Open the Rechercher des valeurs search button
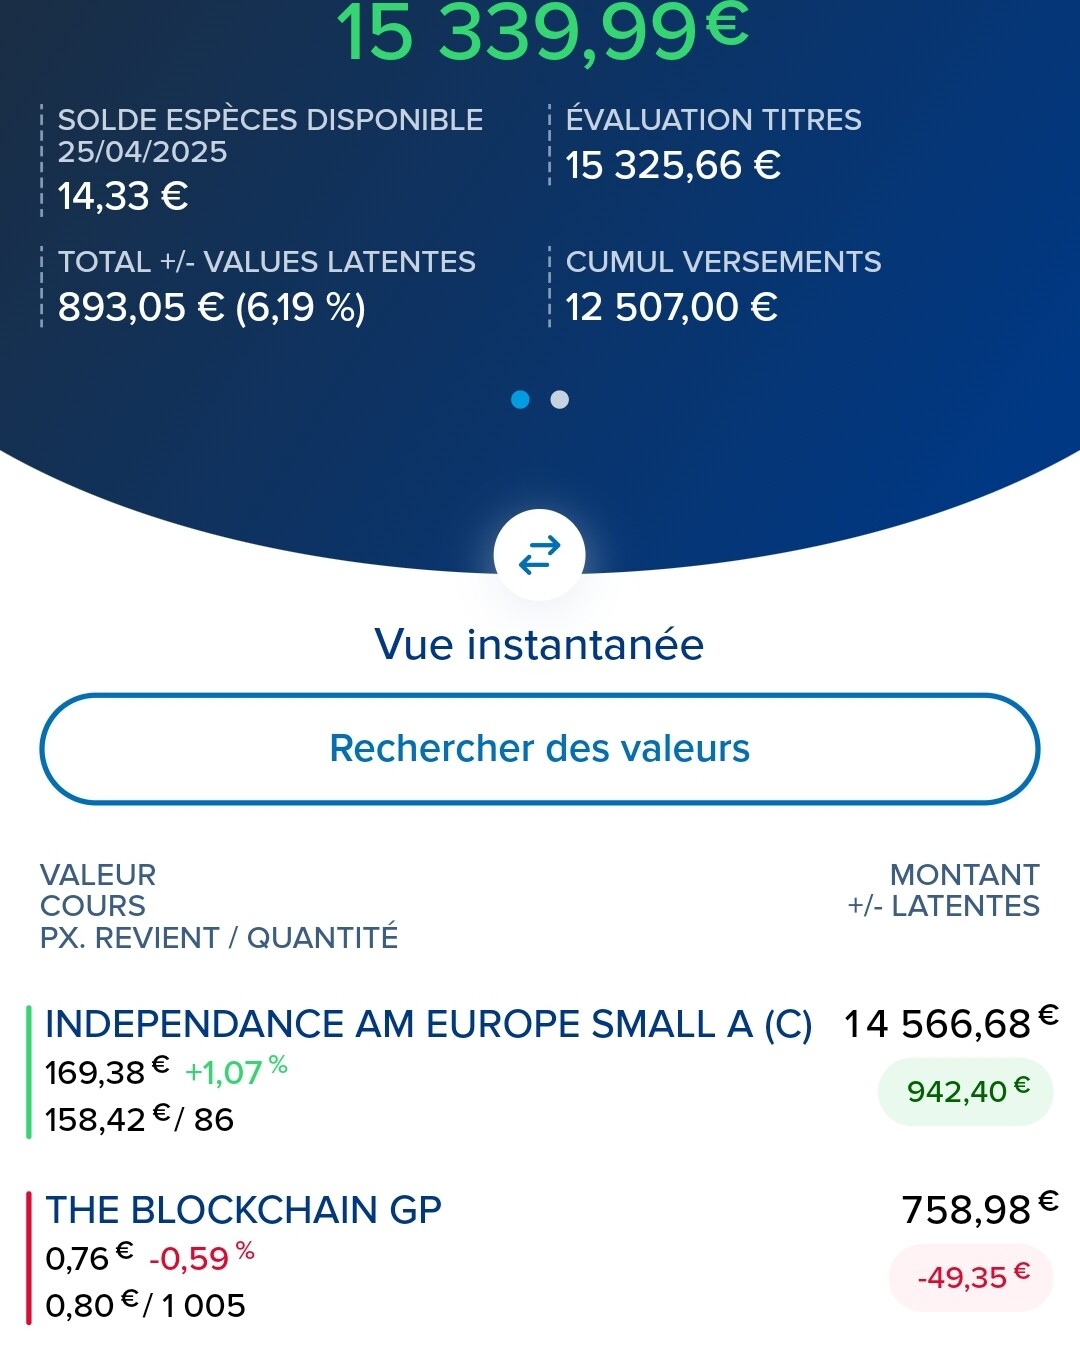1080x1370 pixels. tap(540, 749)
